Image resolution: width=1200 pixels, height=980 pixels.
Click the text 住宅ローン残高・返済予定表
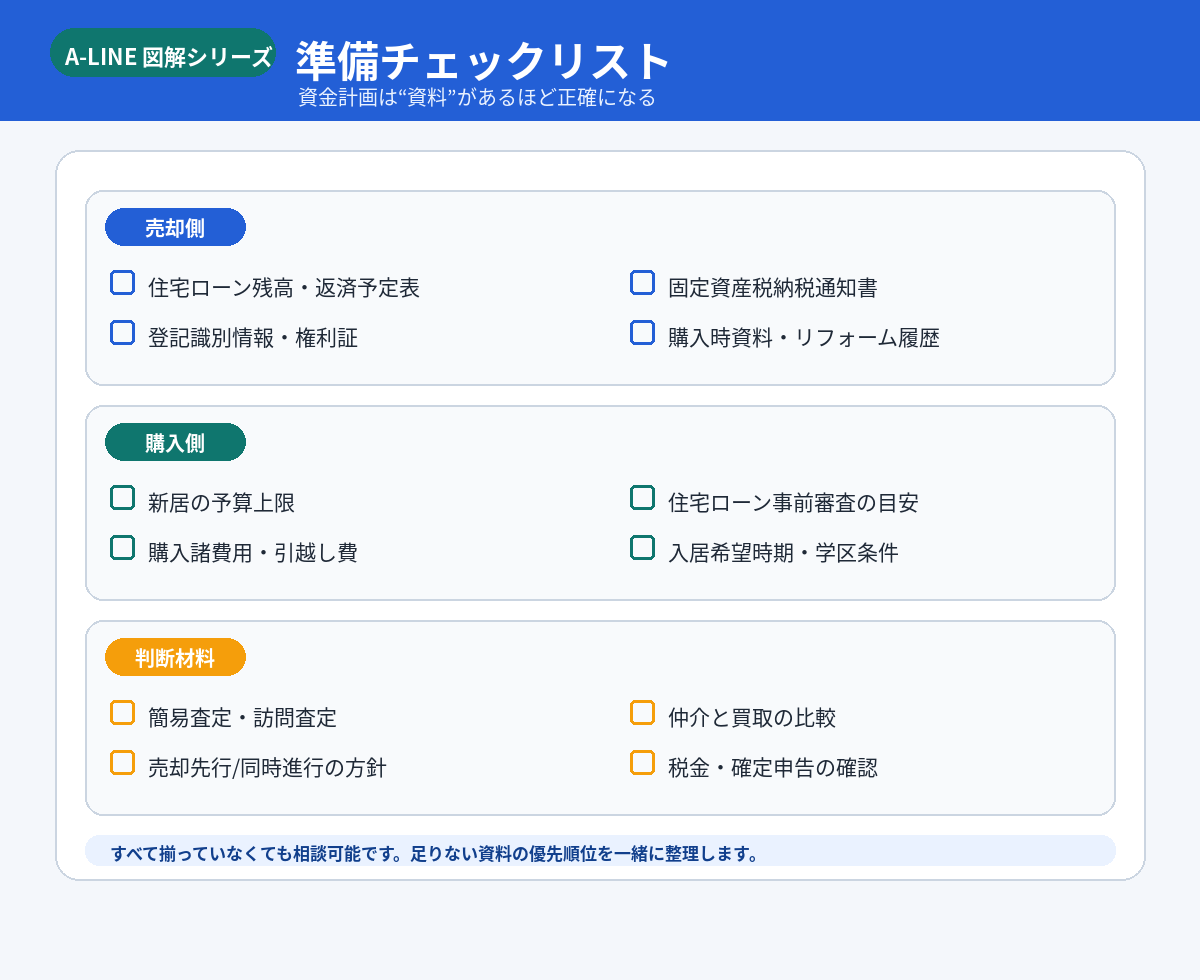(284, 288)
